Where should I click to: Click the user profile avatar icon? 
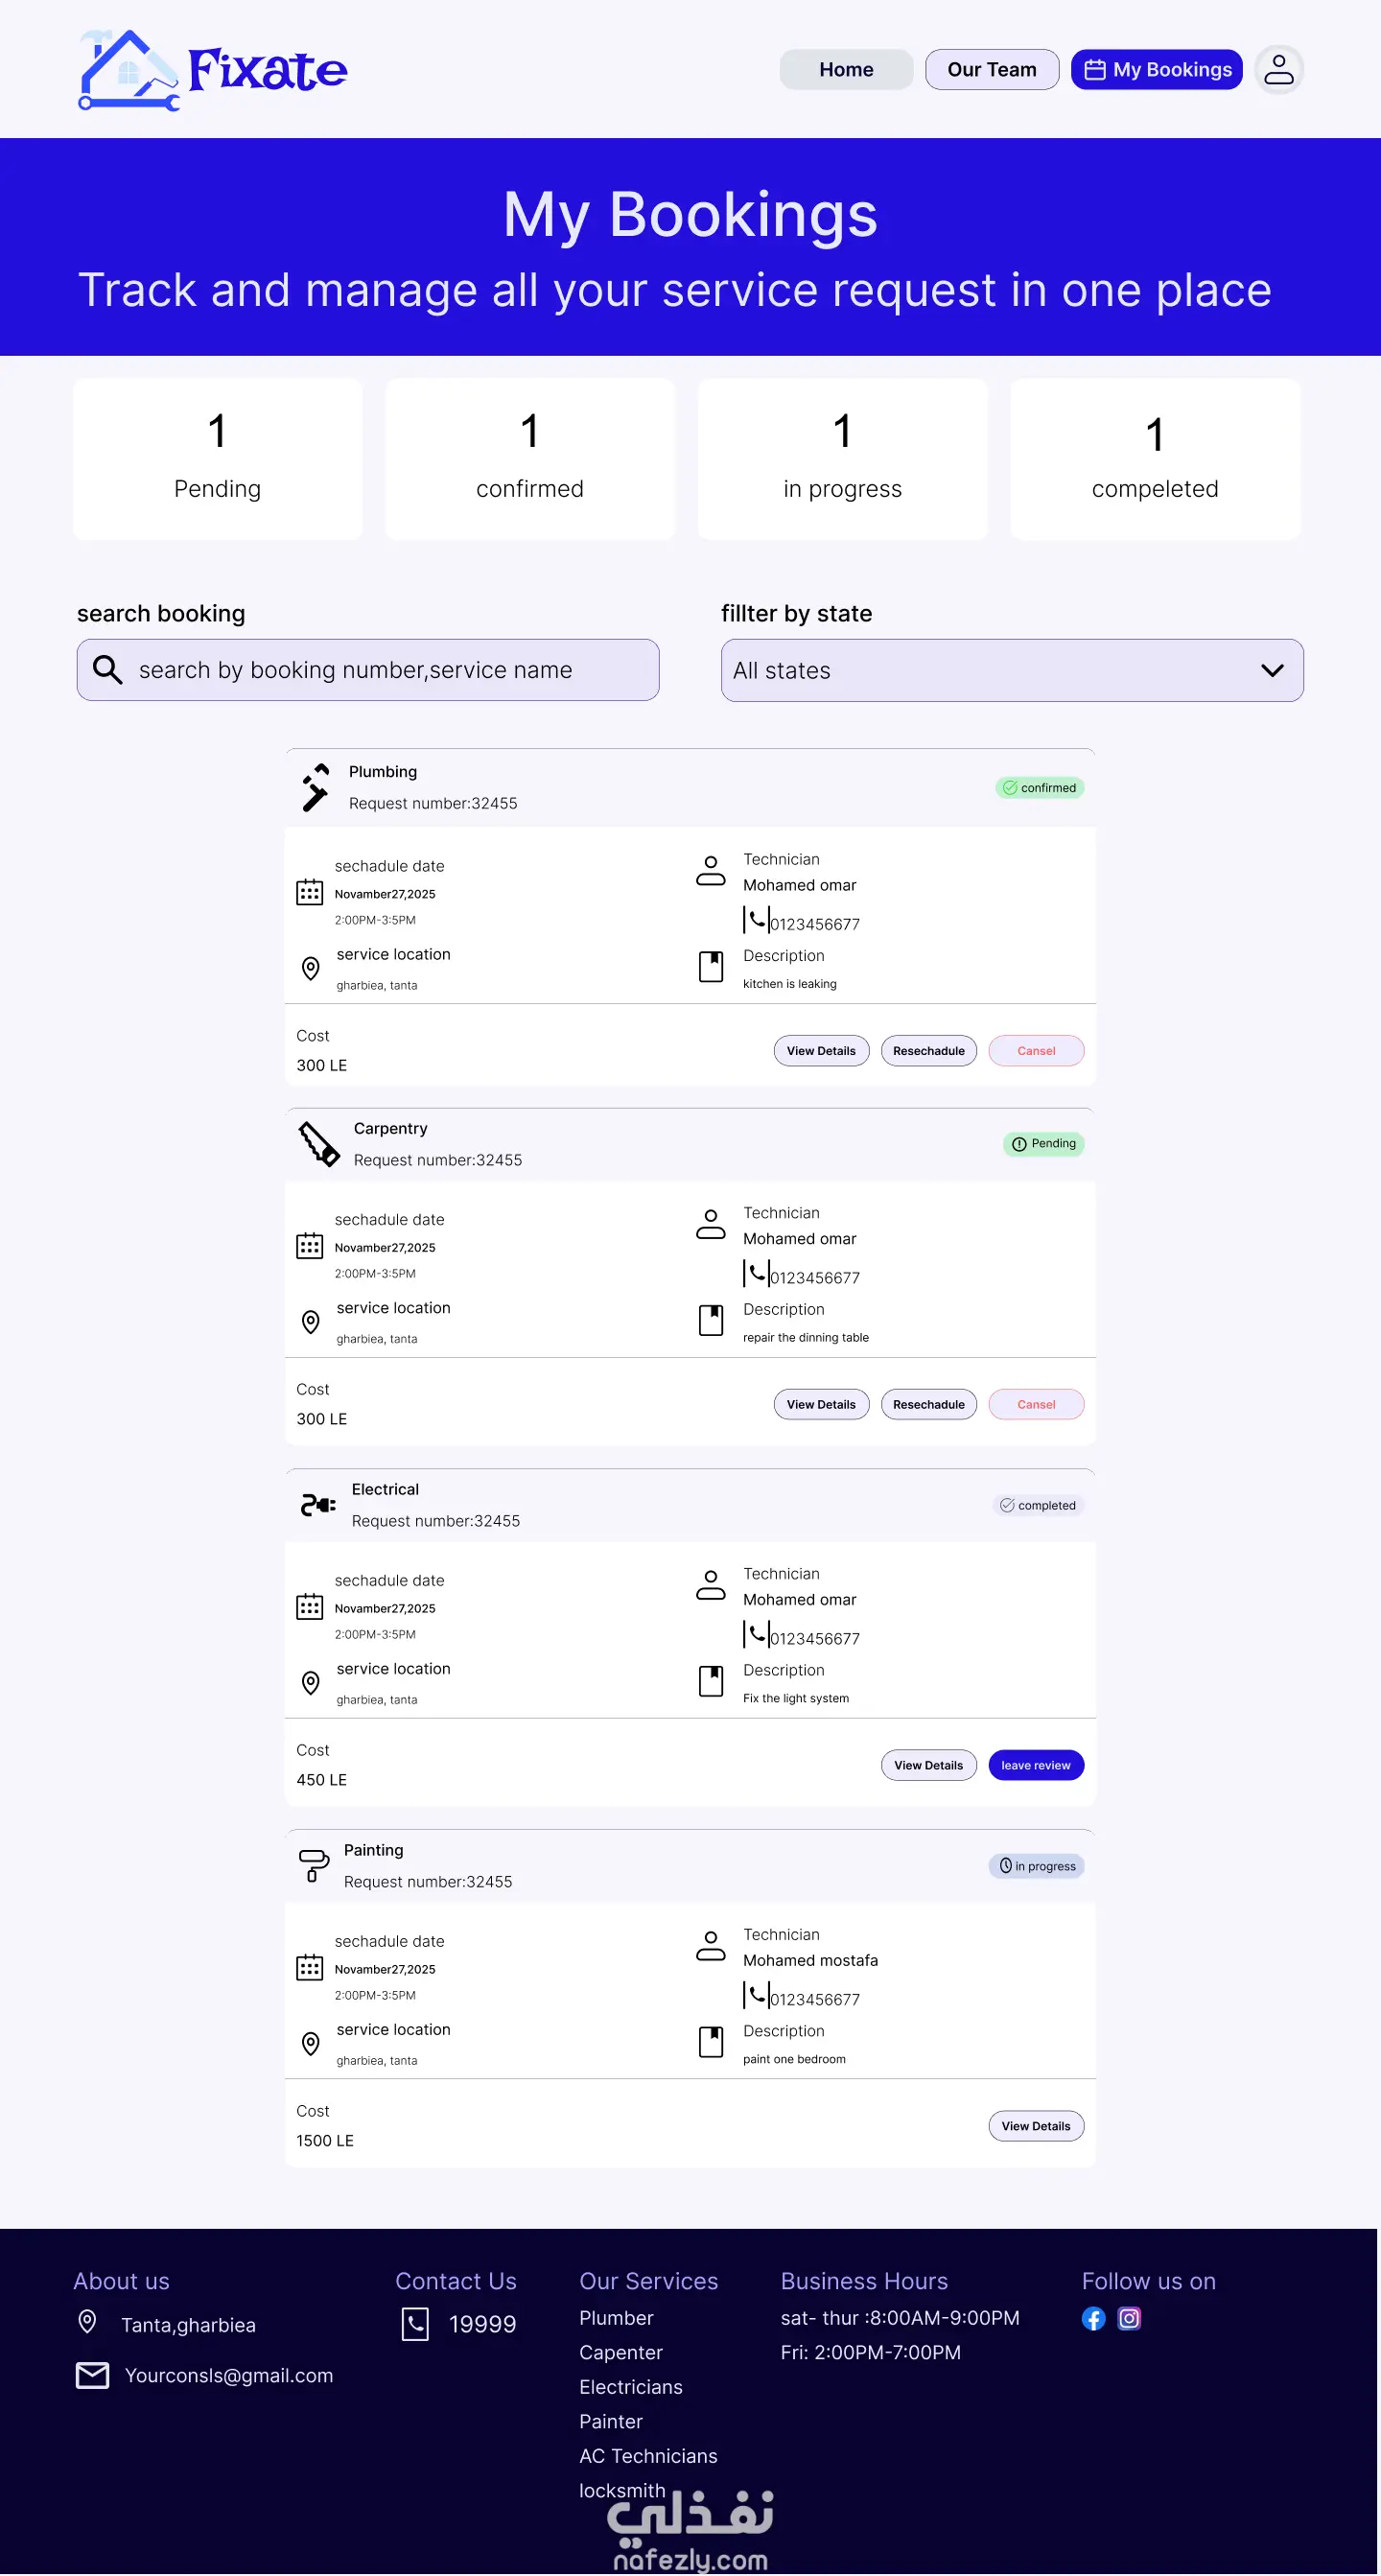tap(1278, 70)
